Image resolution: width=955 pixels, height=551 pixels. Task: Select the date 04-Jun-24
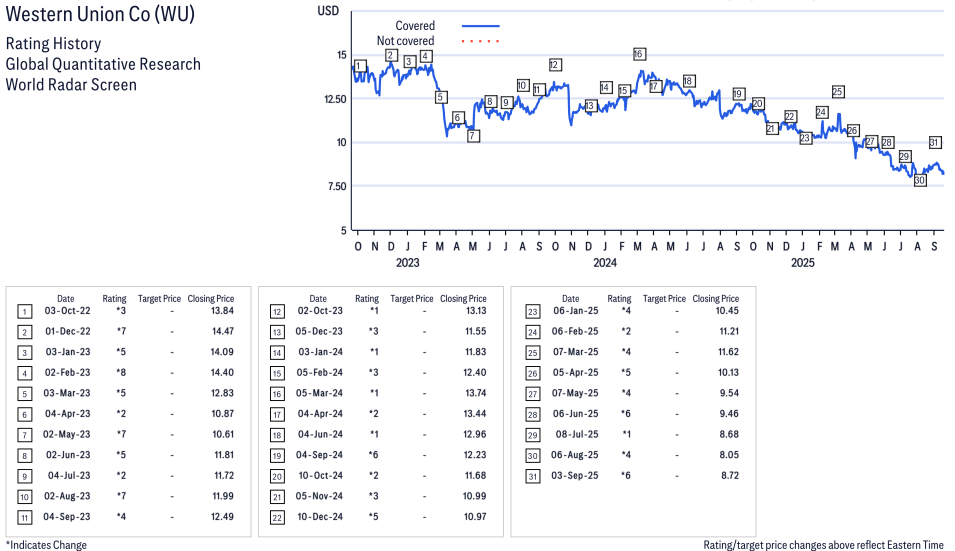tap(320, 434)
